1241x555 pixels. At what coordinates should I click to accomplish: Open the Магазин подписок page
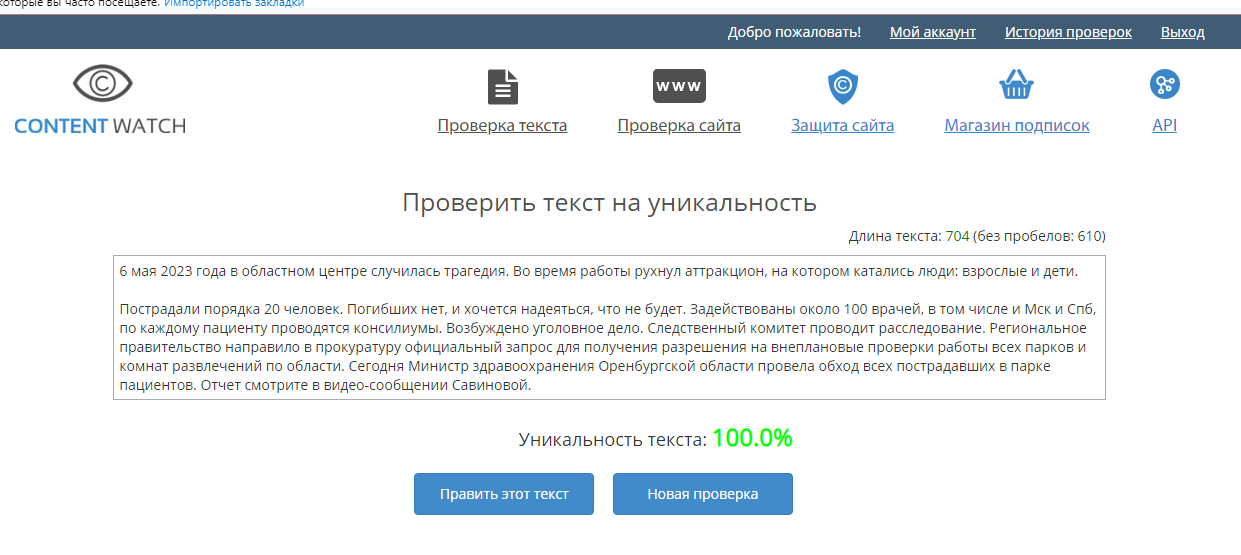point(1016,126)
